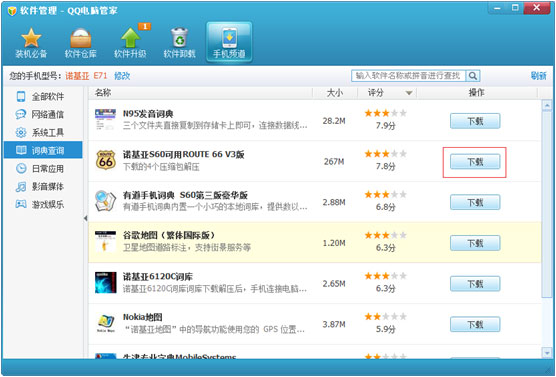Minimize the 软件管理 window
556x377 pixels.
click(497, 8)
